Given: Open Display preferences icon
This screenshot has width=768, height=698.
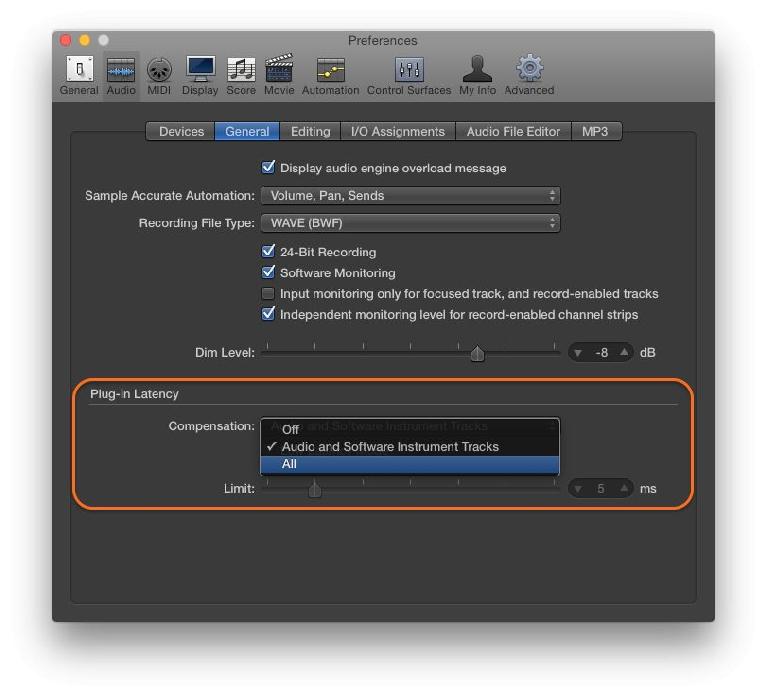Looking at the screenshot, I should click(200, 75).
